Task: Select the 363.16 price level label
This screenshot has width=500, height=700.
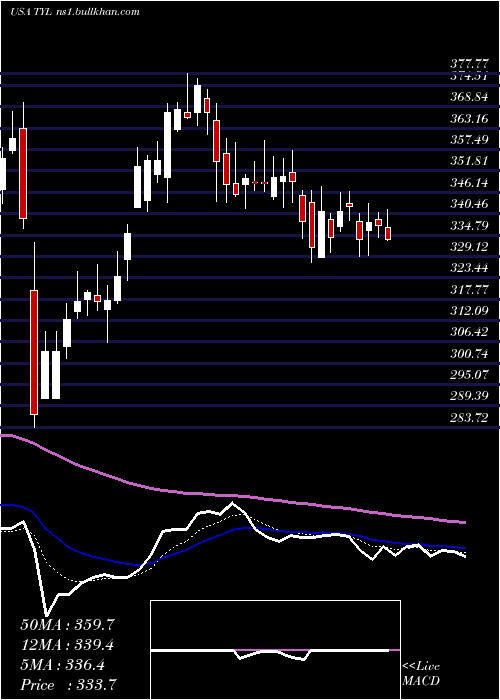Action: pyautogui.click(x=468, y=118)
